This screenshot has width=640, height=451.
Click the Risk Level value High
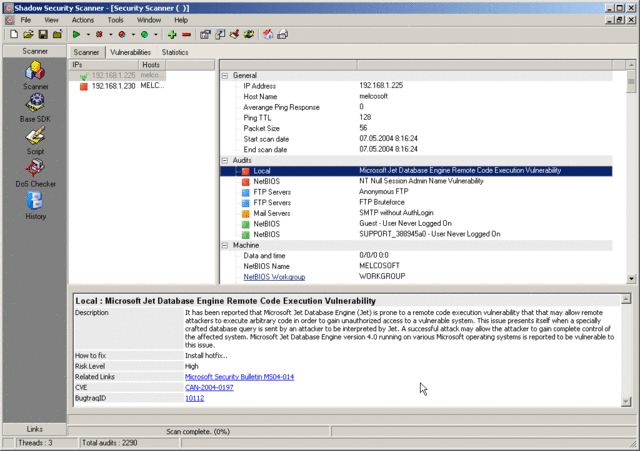(x=192, y=366)
